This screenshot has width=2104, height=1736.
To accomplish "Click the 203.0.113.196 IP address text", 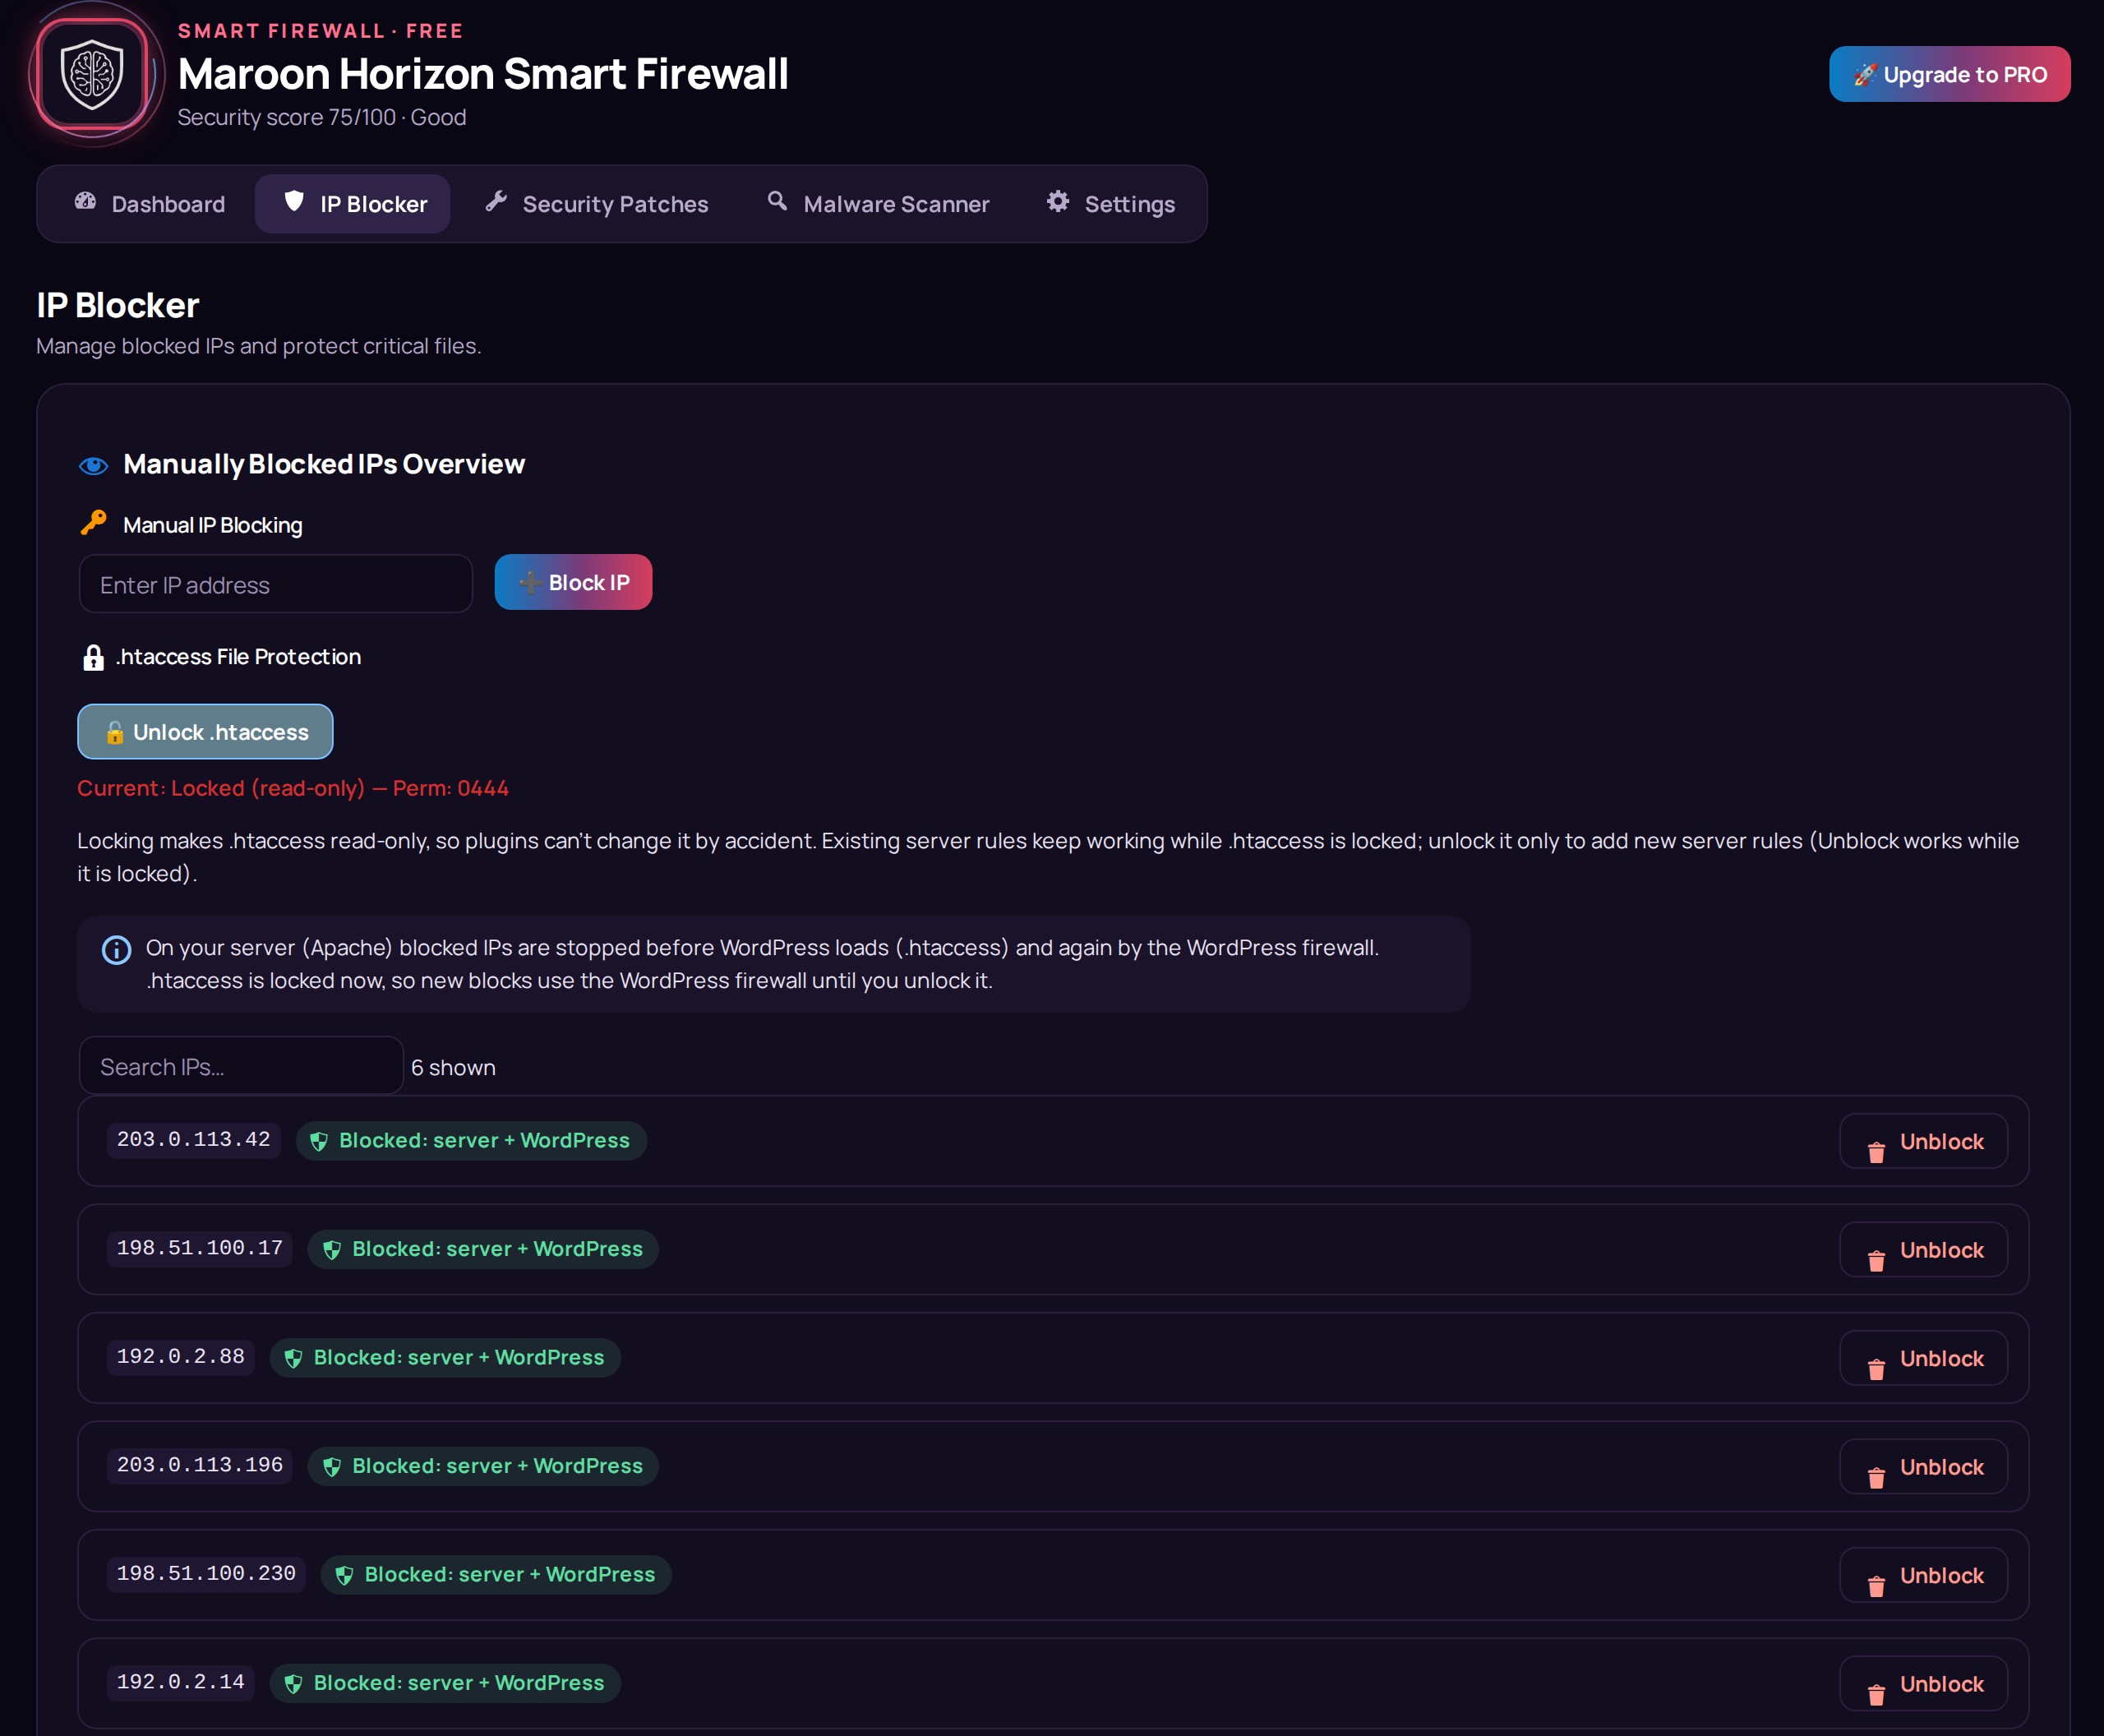I will (200, 1465).
